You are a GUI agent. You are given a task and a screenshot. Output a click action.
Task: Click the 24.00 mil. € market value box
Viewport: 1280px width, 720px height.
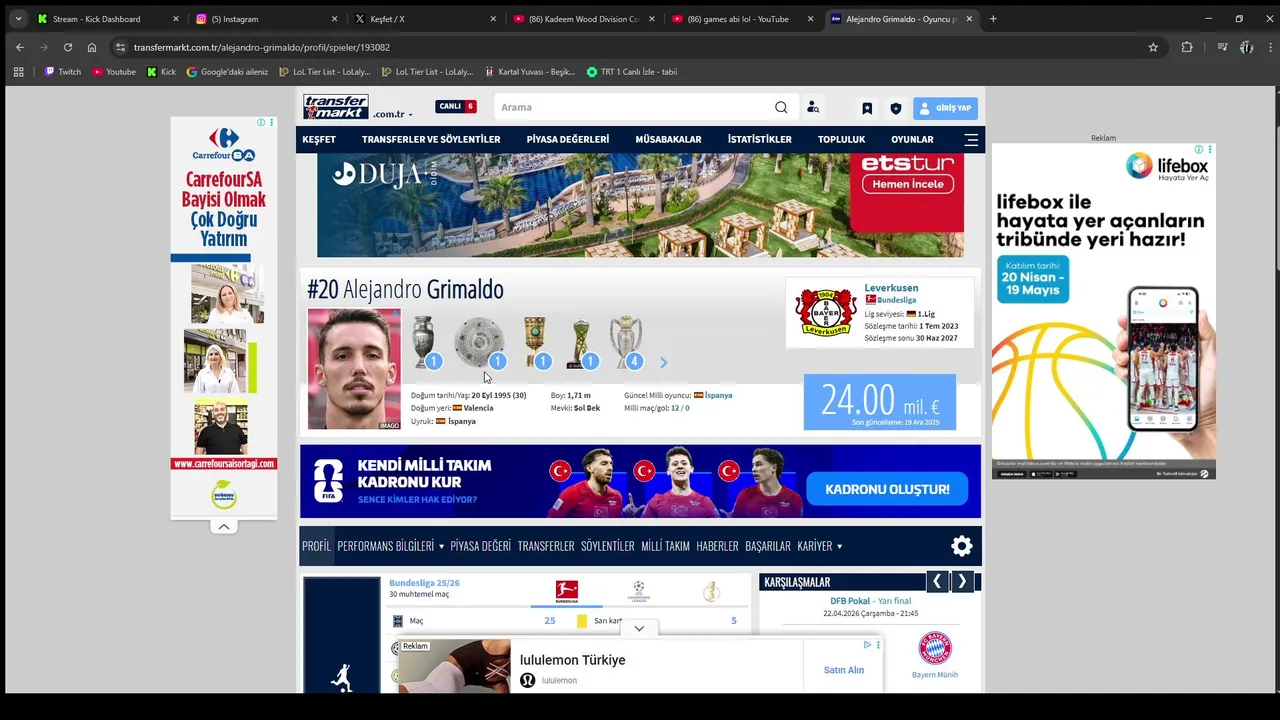click(x=880, y=402)
